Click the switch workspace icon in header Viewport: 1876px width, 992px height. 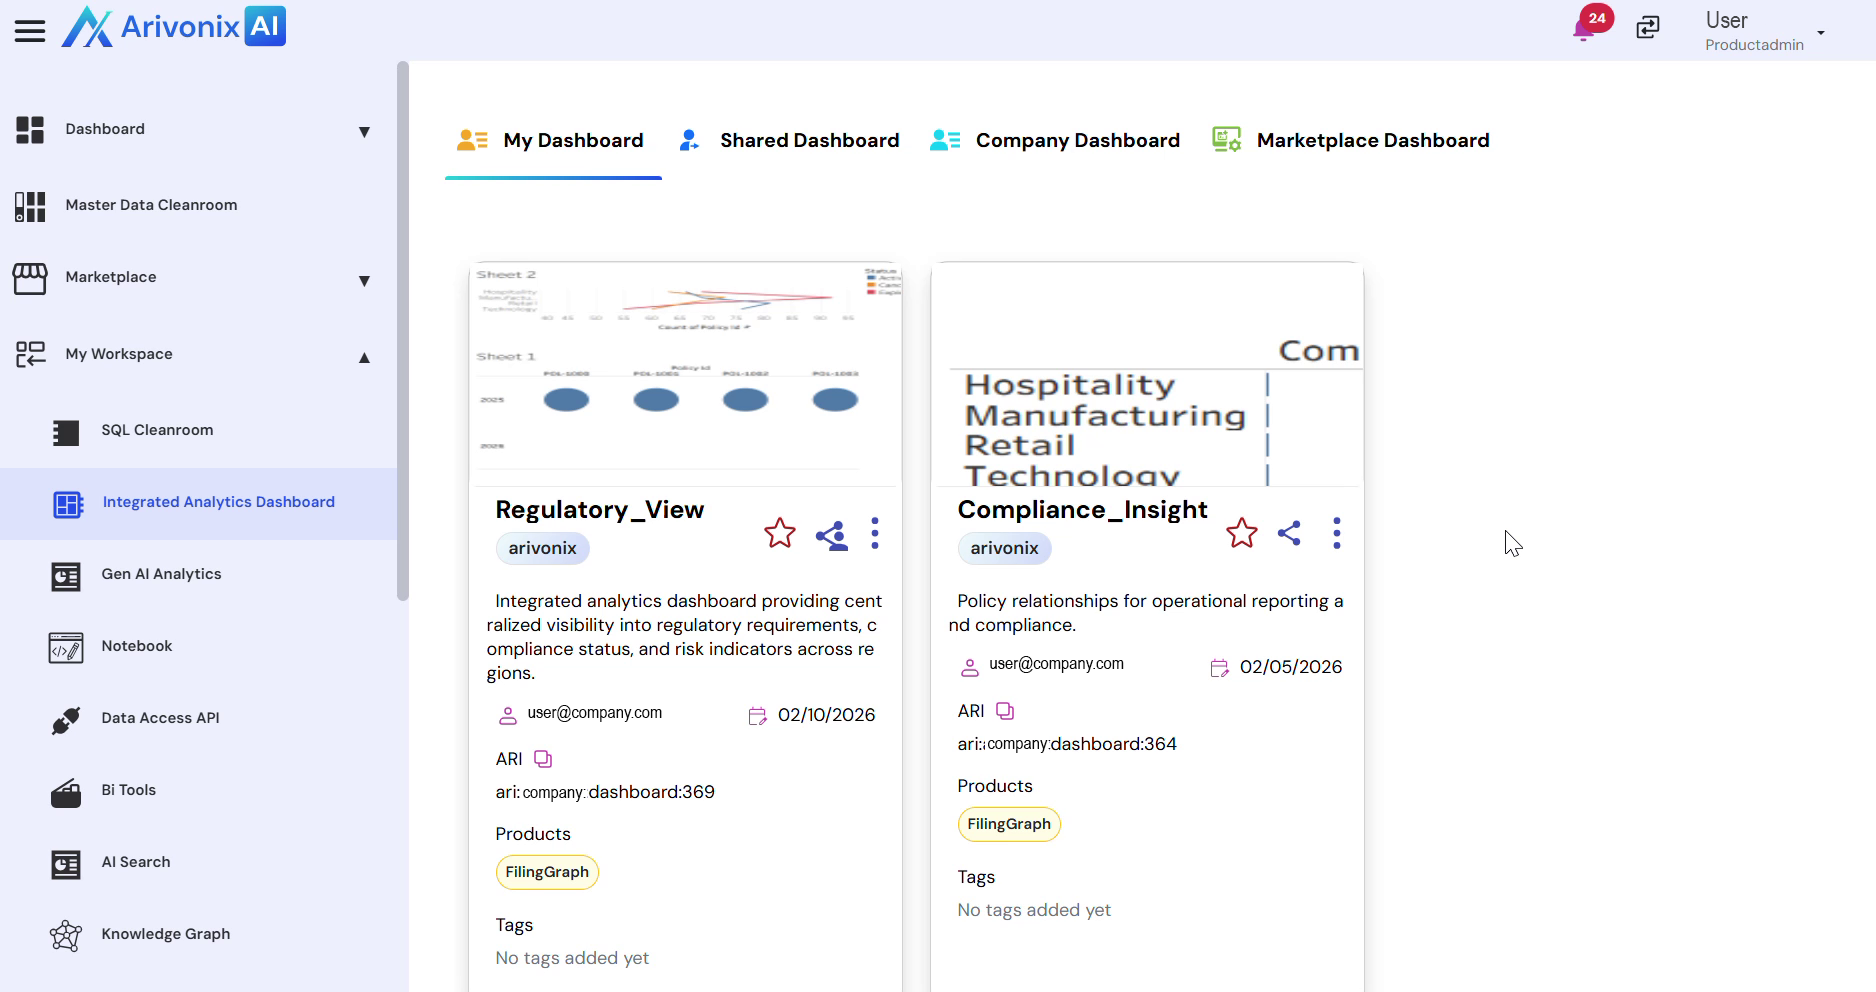pyautogui.click(x=1647, y=28)
